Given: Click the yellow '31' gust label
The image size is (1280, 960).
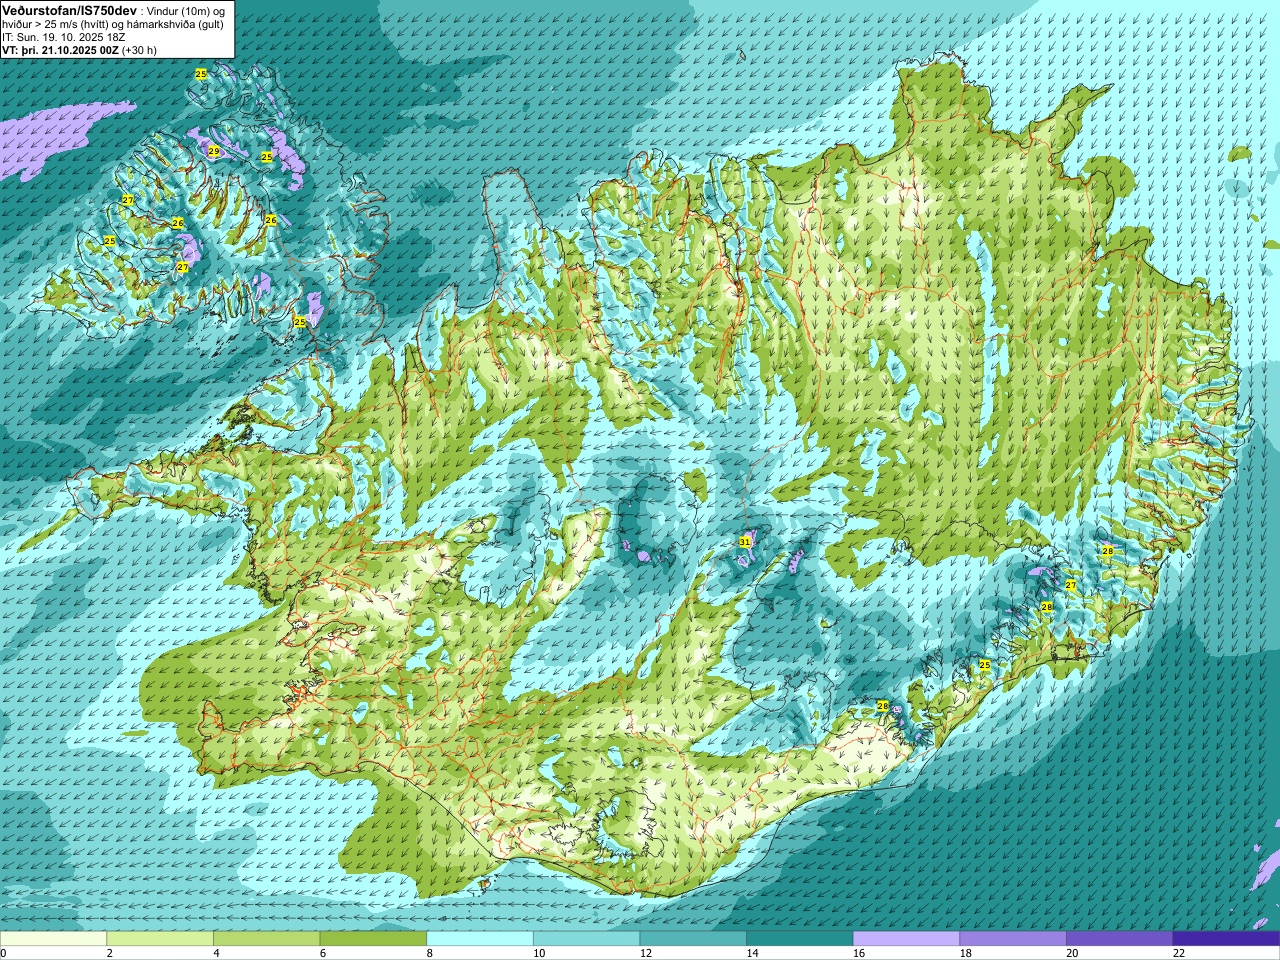Looking at the screenshot, I should click(x=745, y=541).
